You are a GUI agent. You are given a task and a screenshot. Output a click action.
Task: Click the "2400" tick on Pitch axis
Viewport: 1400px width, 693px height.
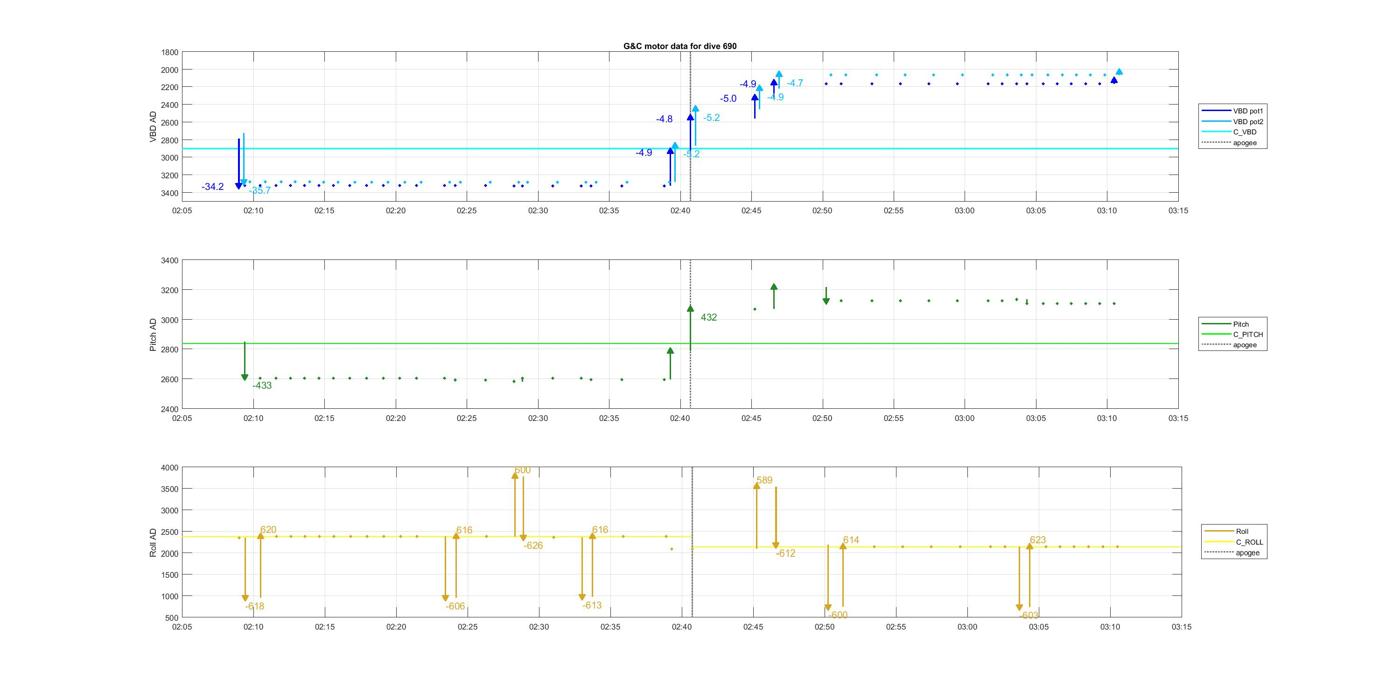click(x=169, y=409)
